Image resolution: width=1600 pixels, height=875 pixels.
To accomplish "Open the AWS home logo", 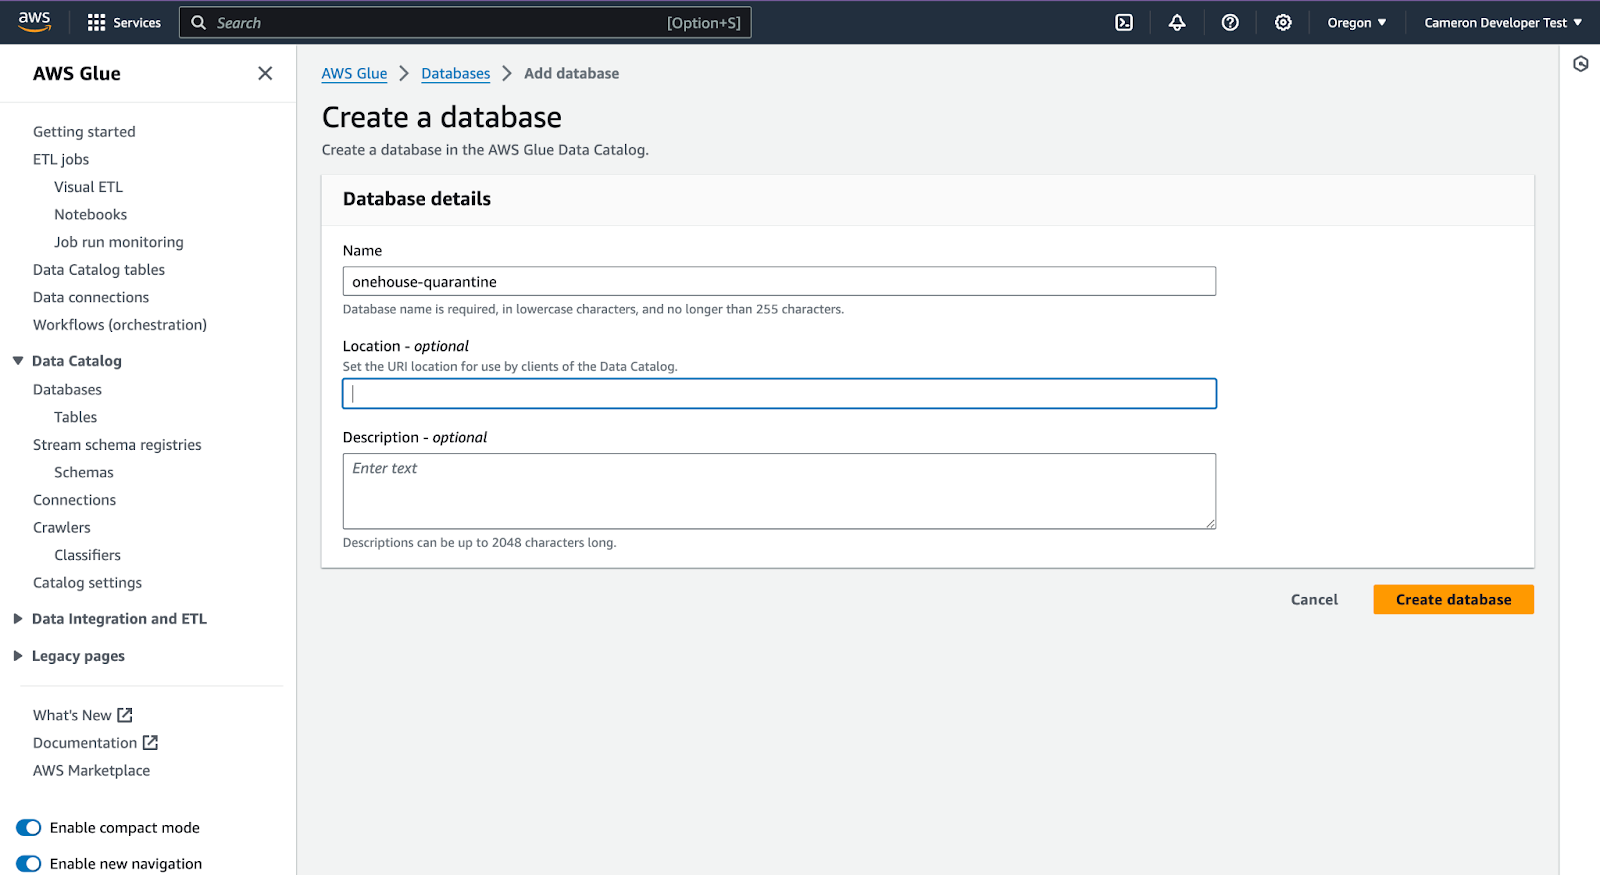I will coord(34,22).
